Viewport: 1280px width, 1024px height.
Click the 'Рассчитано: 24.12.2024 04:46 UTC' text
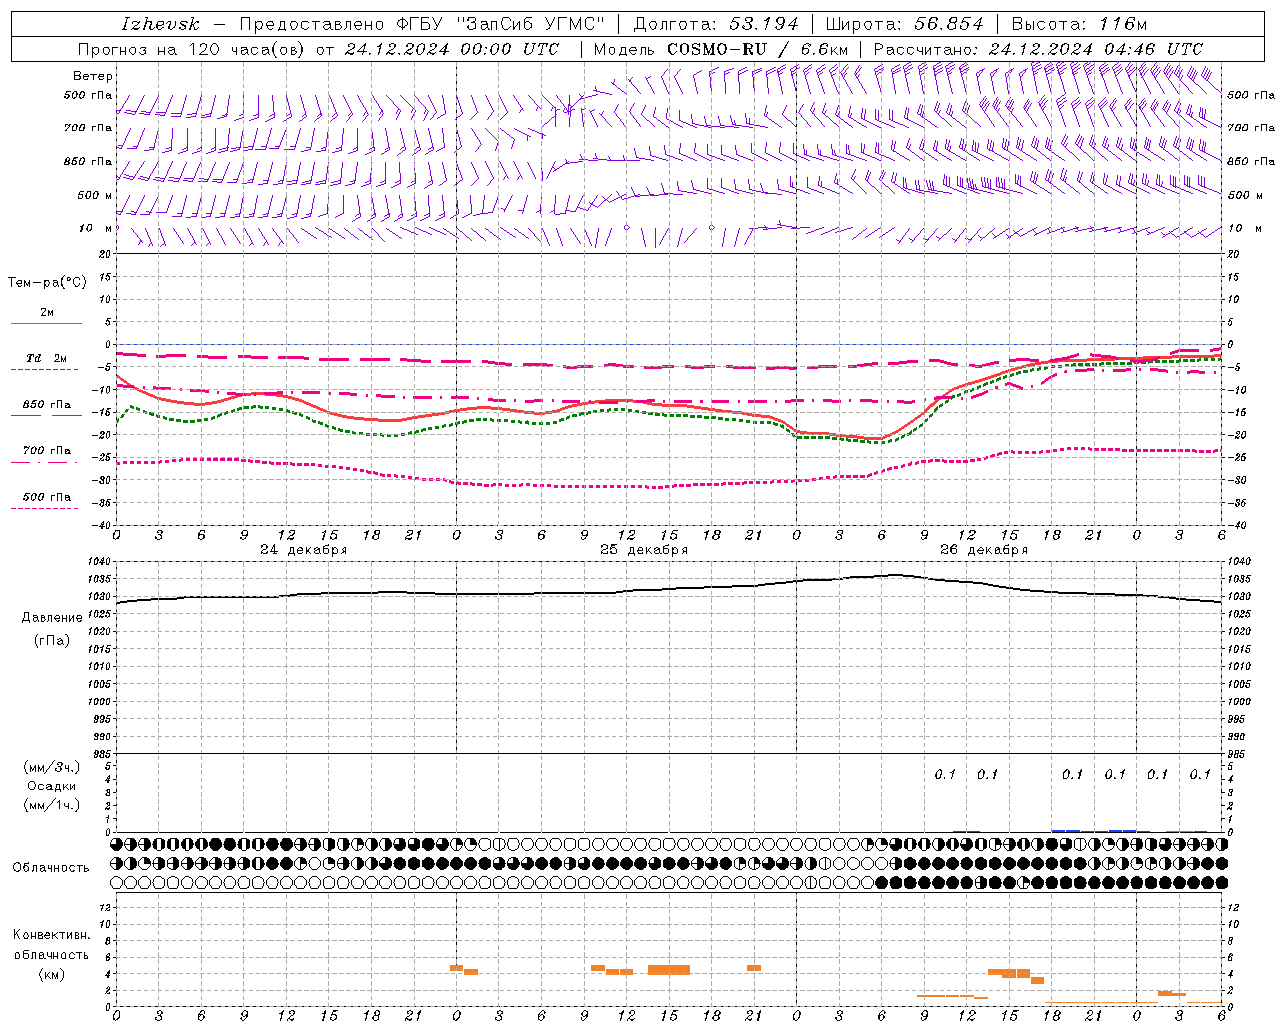(x=1038, y=49)
